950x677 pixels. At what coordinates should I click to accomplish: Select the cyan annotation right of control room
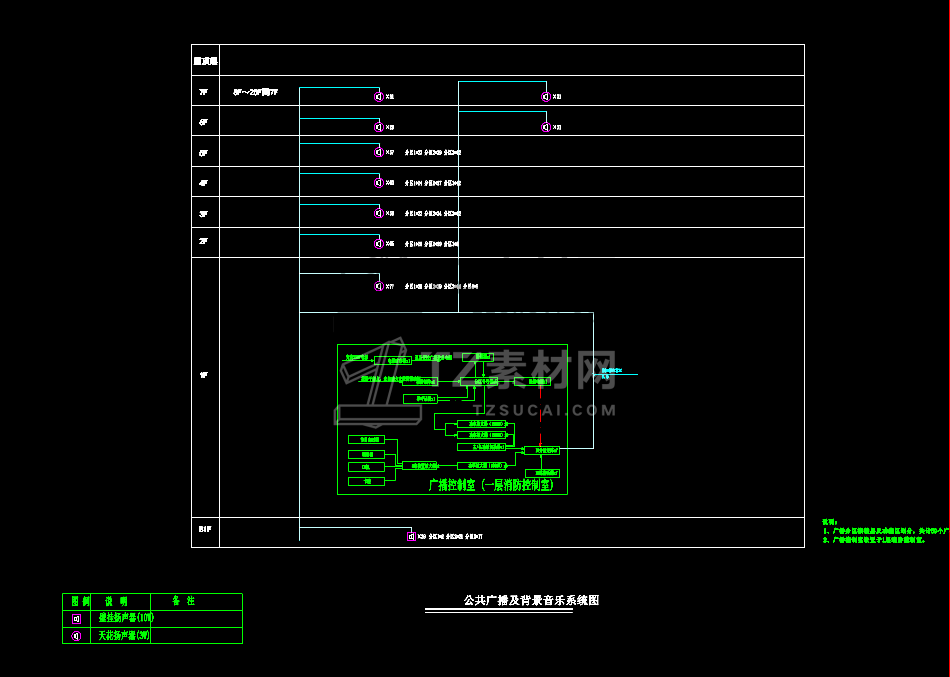click(611, 373)
